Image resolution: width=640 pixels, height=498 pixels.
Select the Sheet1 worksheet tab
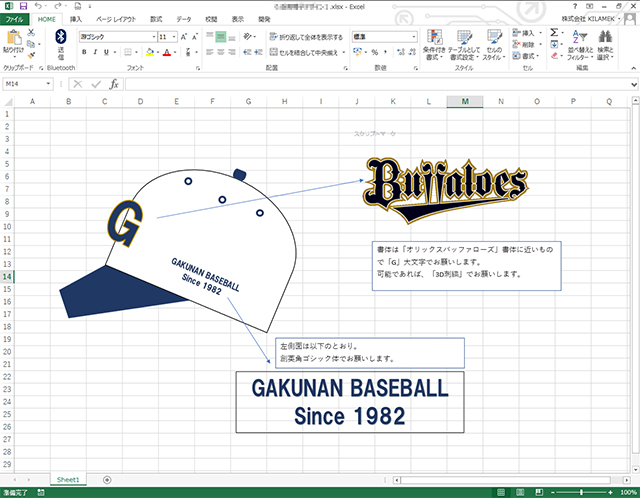68,480
